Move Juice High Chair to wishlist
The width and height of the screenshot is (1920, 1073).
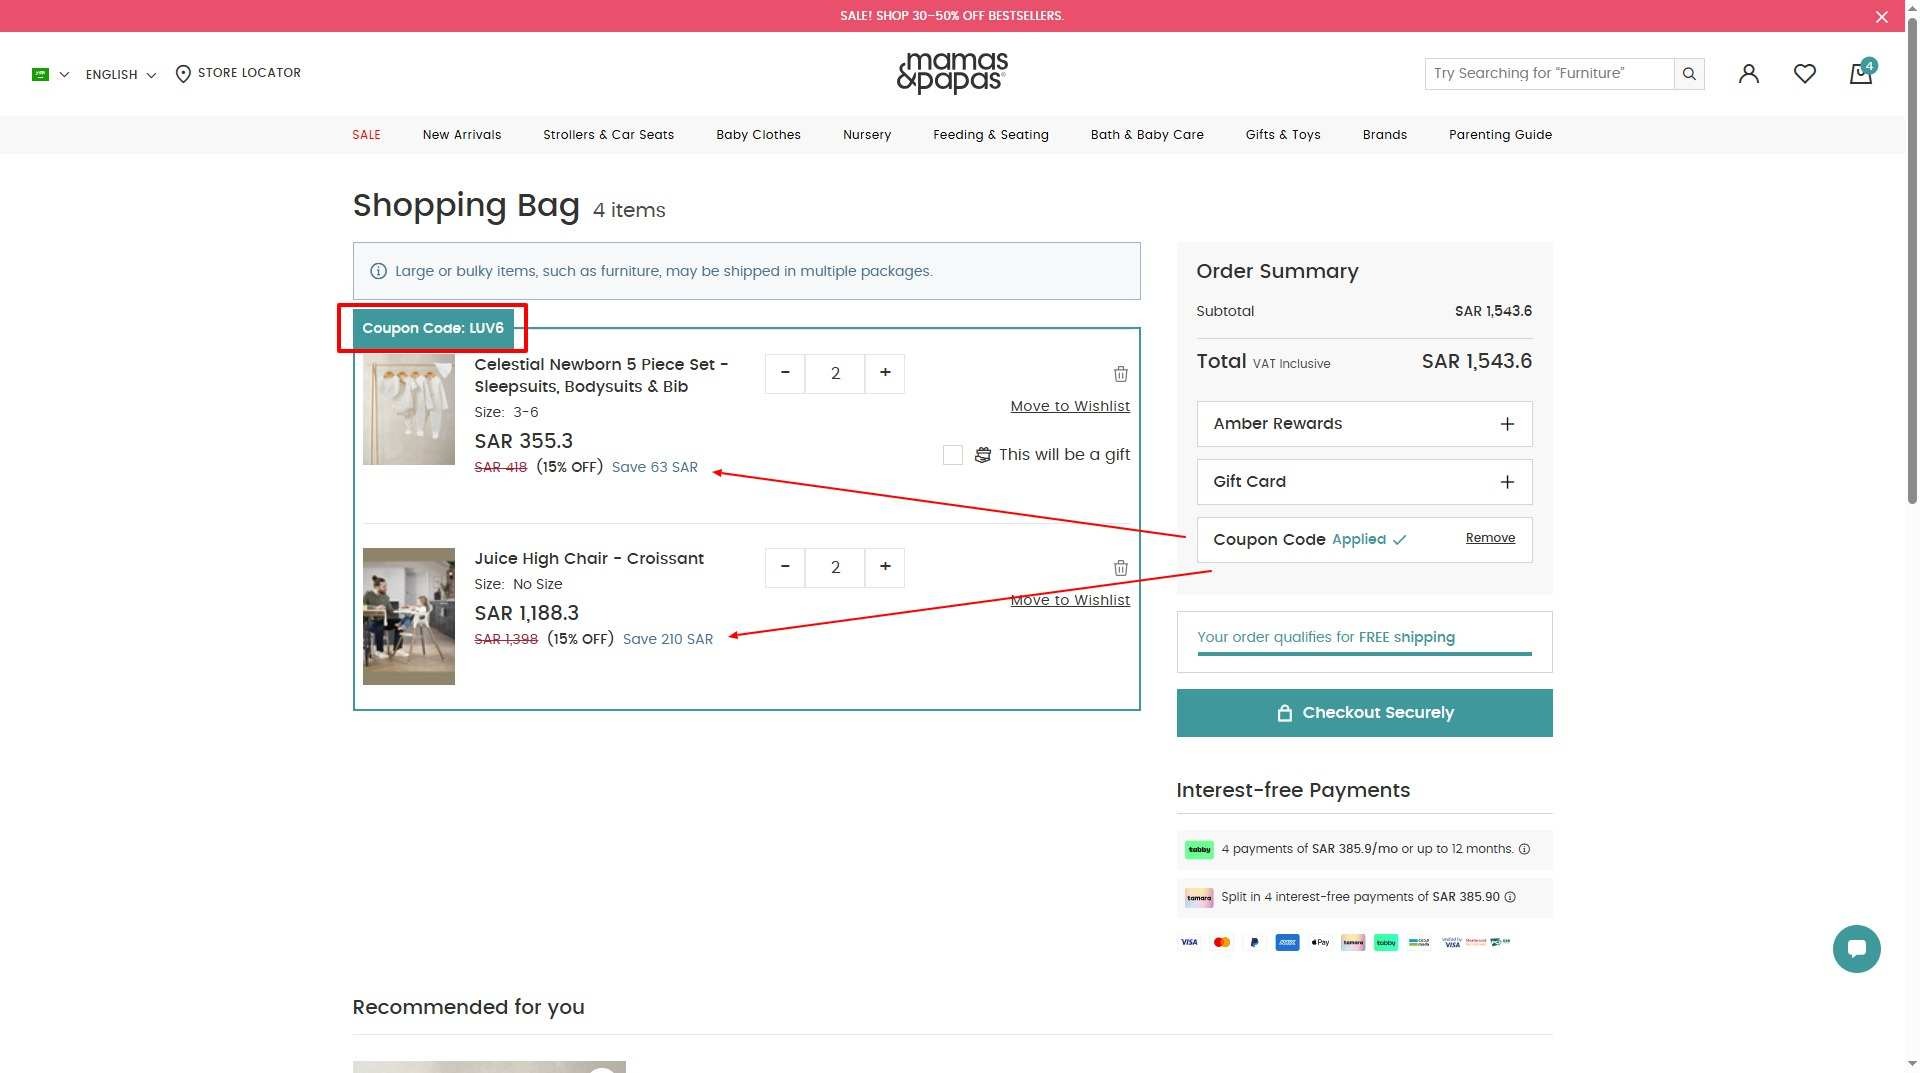click(x=1070, y=600)
